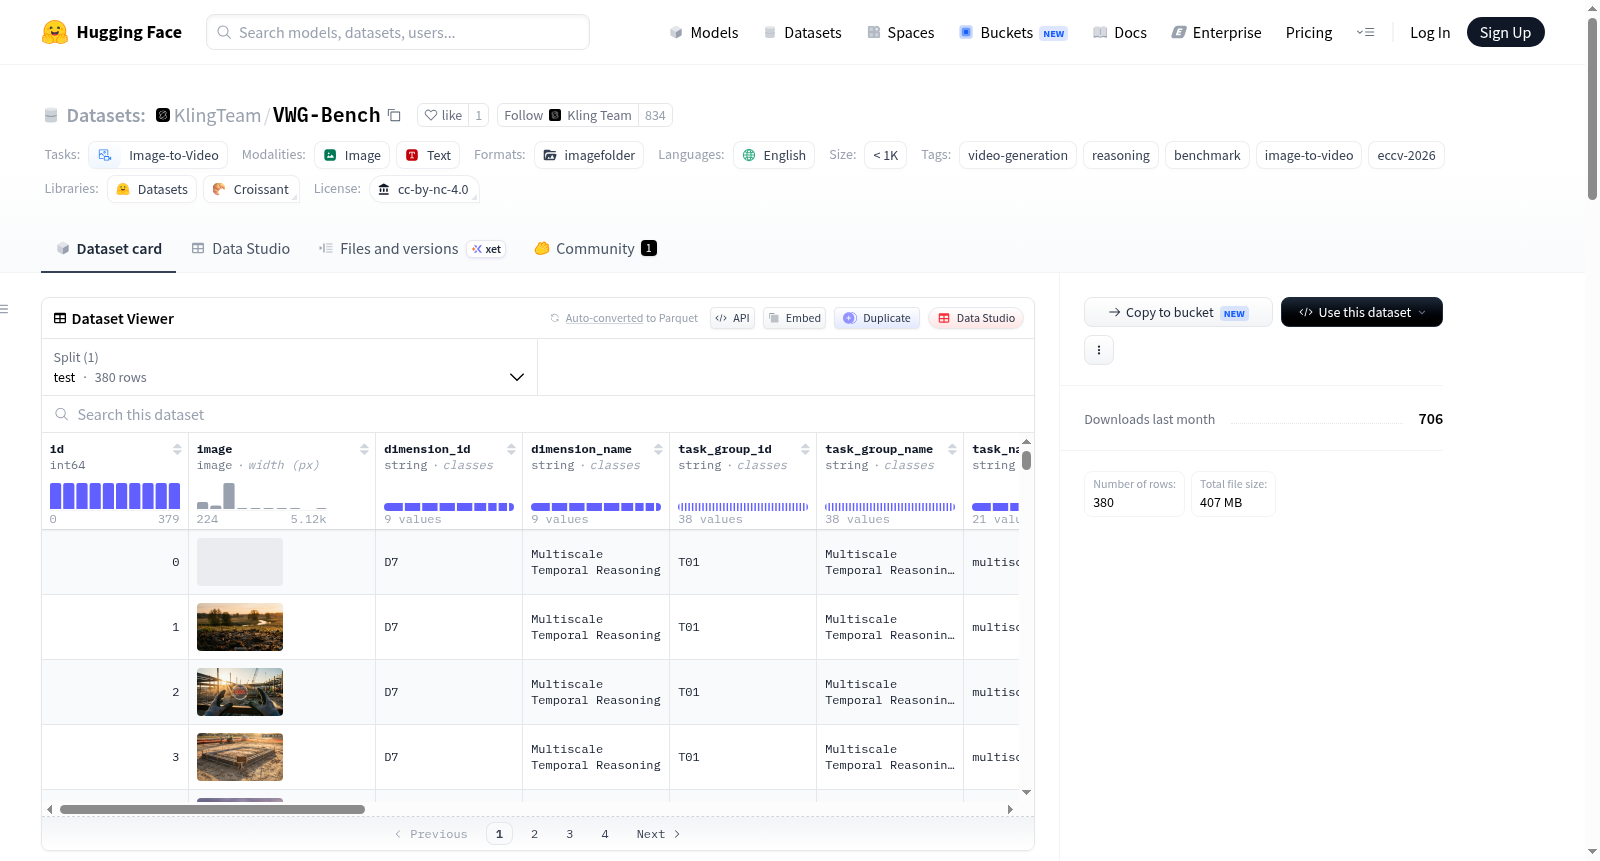Open the three-dot more options button

(1099, 350)
